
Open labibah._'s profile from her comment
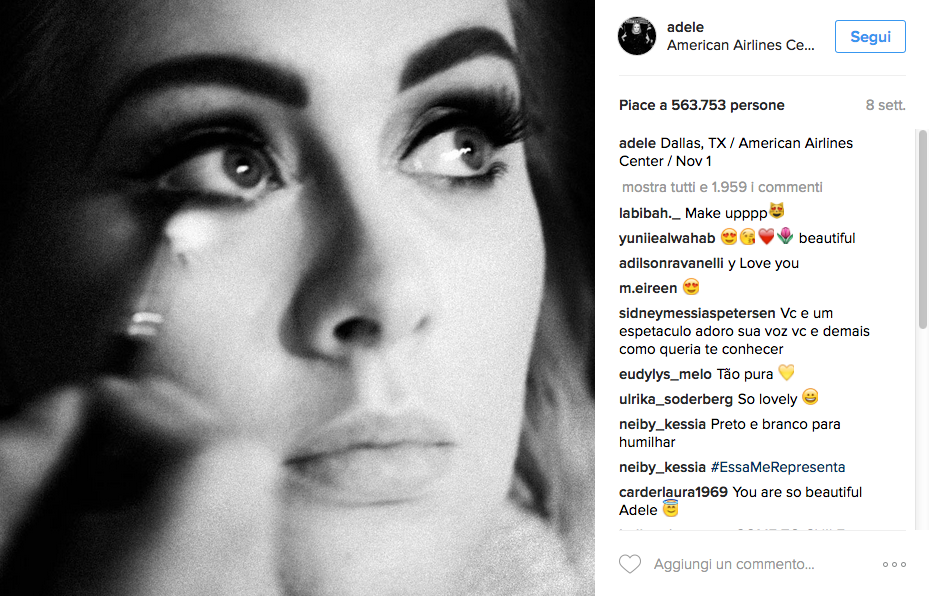click(647, 212)
